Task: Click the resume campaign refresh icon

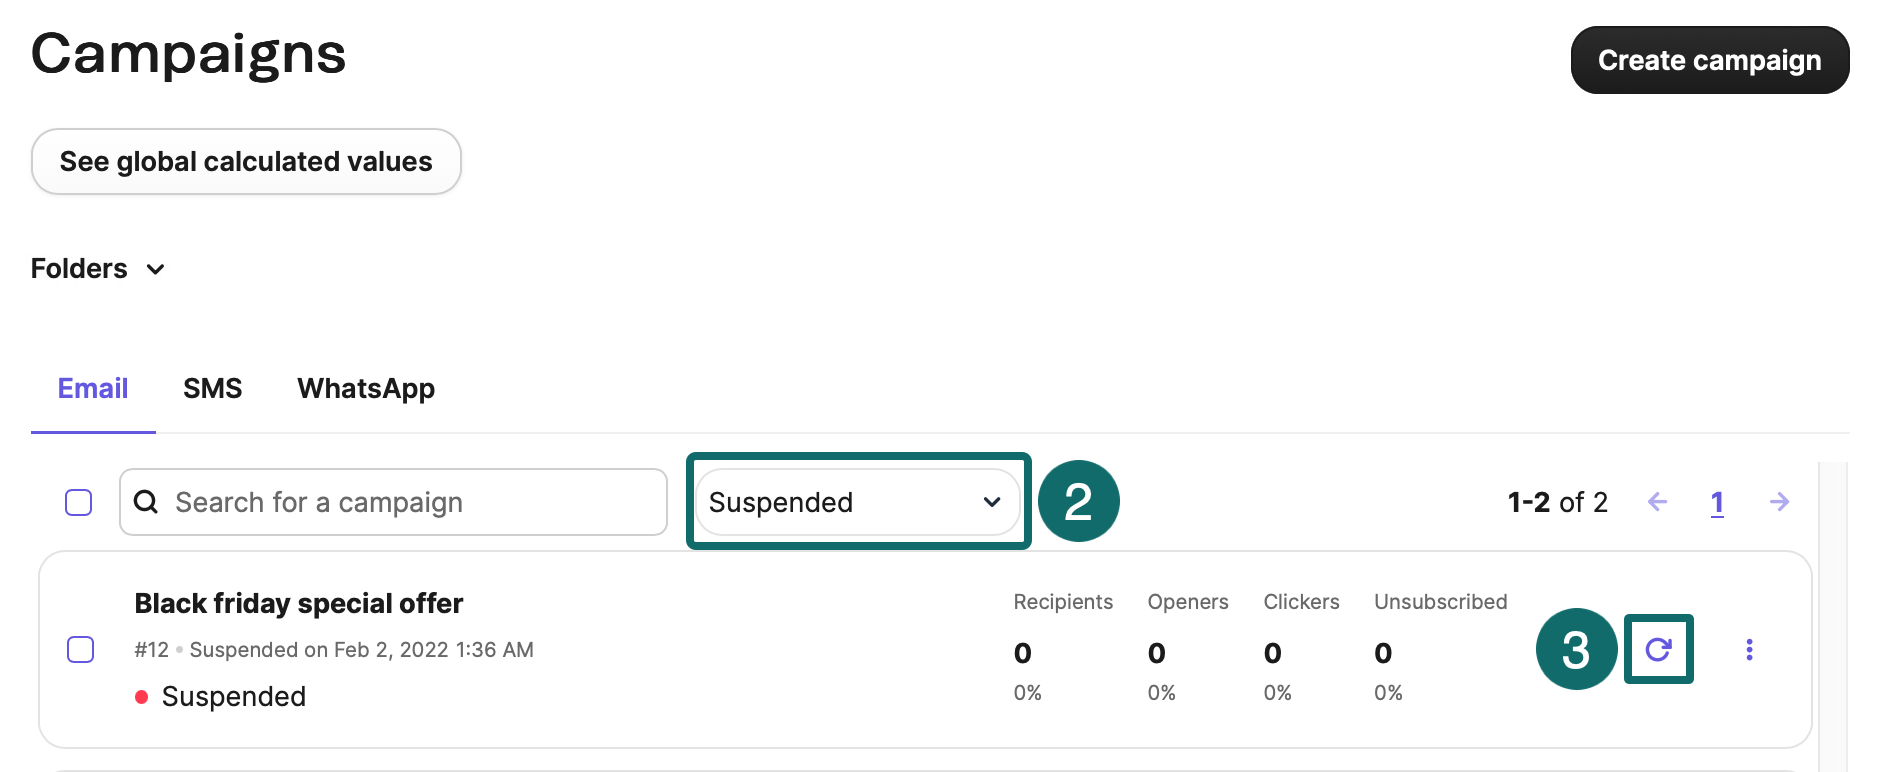Action: 1658,649
